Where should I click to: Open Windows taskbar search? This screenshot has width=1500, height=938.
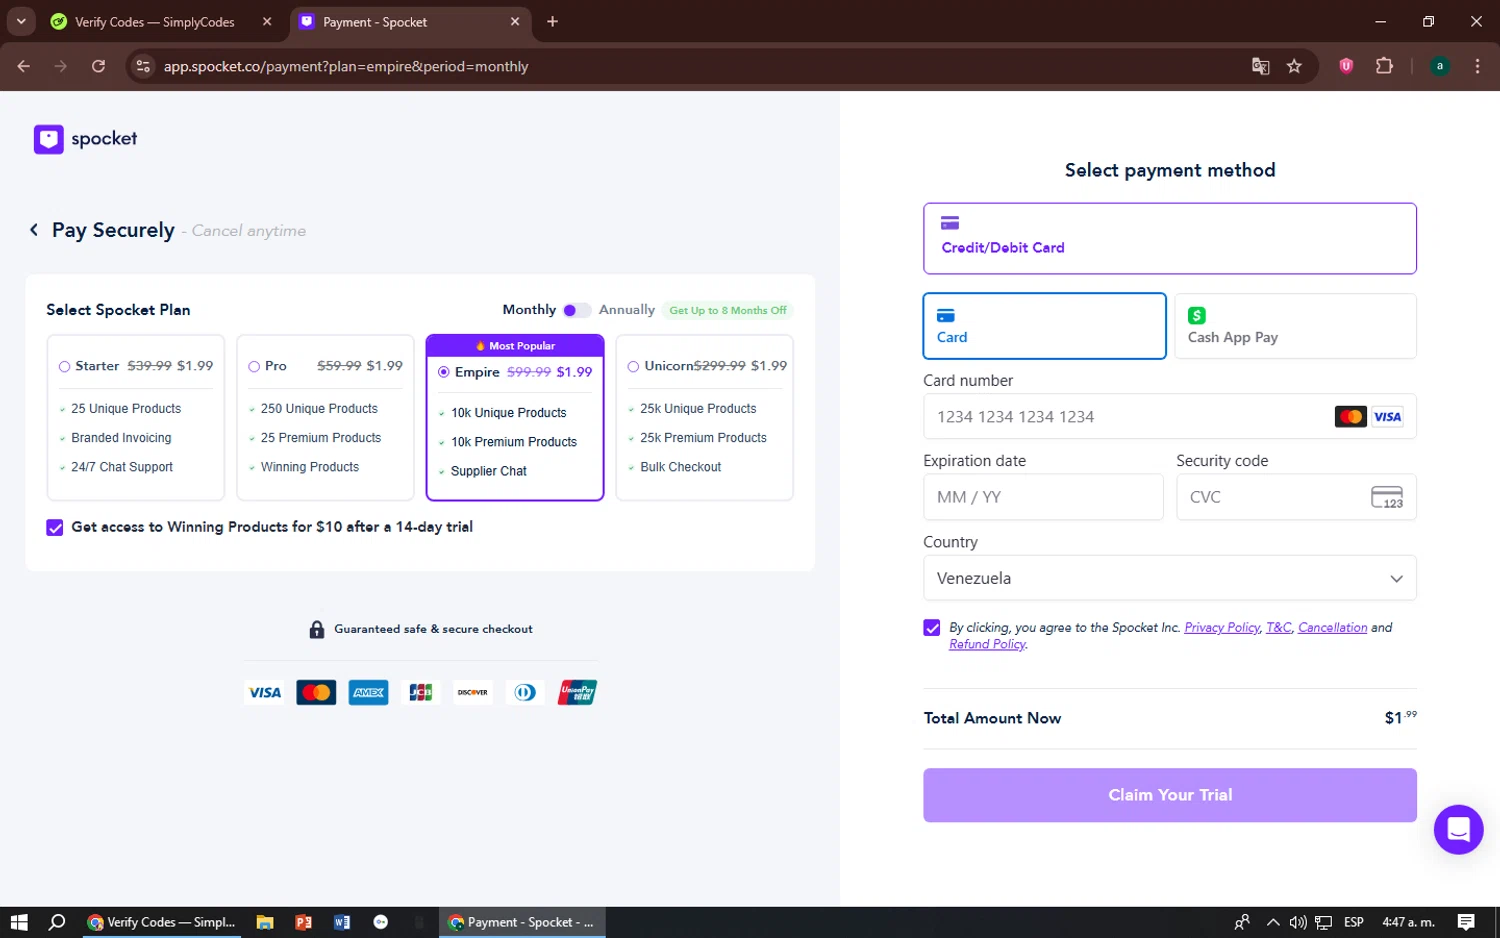click(57, 922)
